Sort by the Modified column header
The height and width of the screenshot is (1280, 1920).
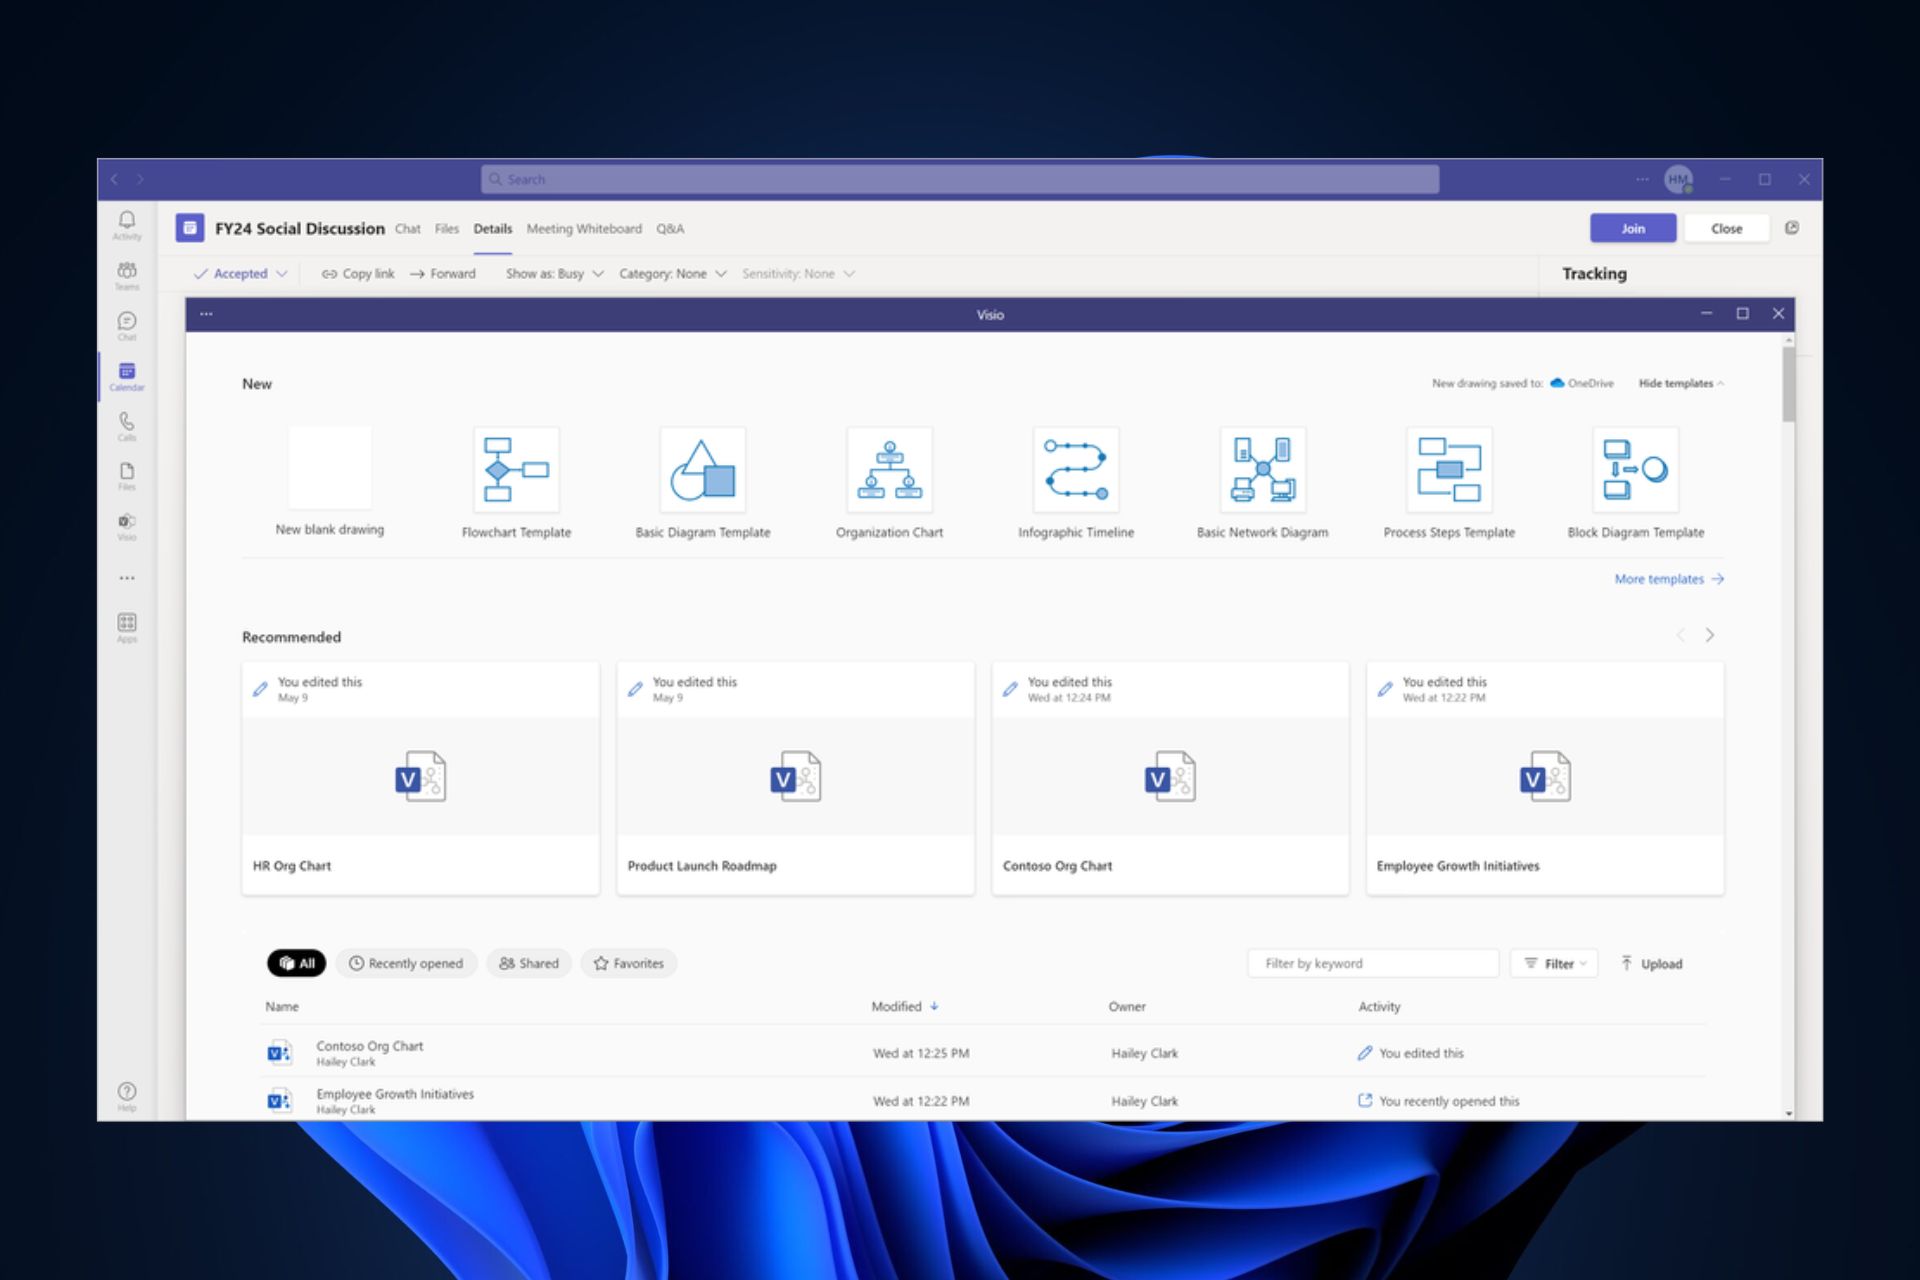pos(904,1007)
